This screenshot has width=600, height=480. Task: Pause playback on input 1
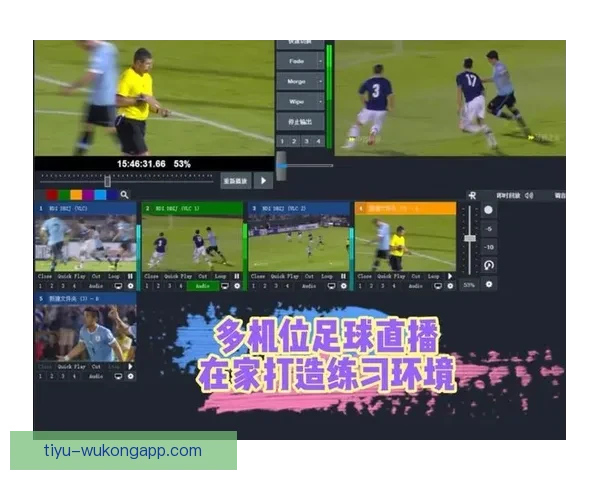click(x=130, y=275)
